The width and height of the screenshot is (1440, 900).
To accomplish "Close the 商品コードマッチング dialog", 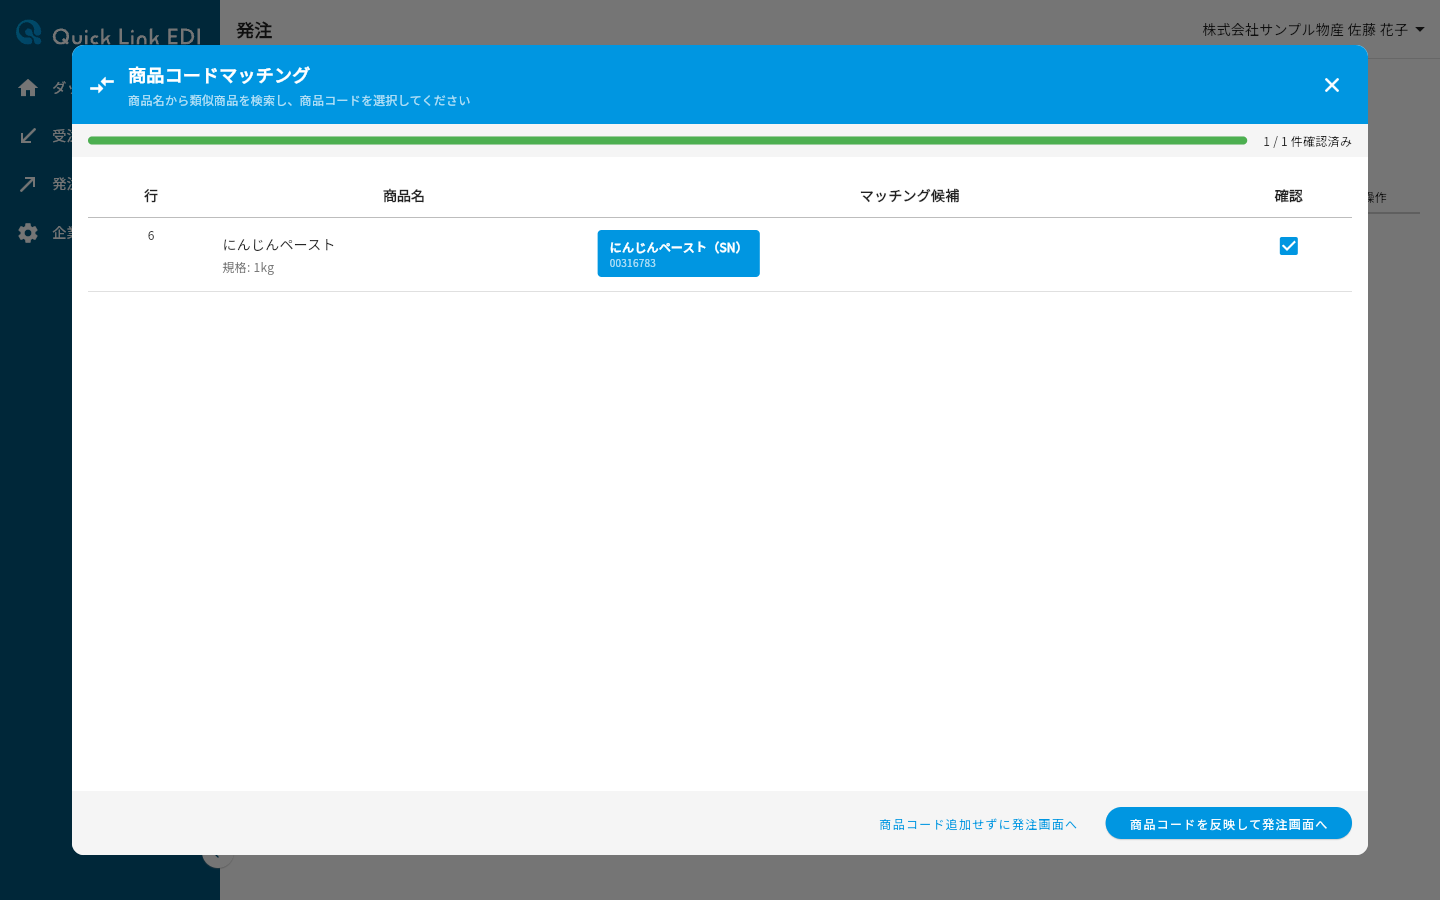I will 1331,85.
